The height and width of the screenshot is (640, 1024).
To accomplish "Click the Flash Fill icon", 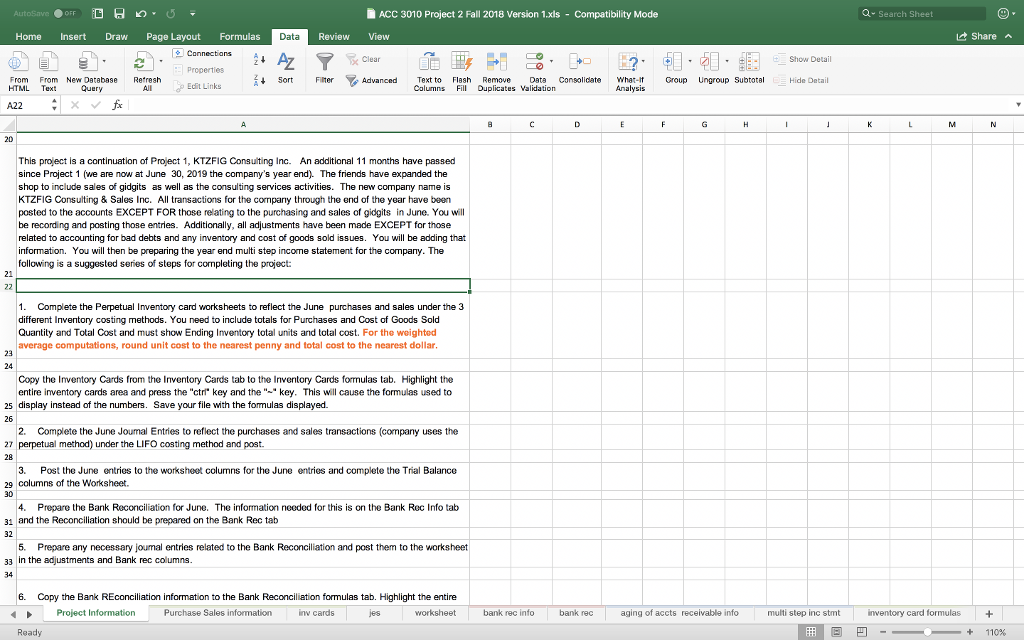I will [x=462, y=62].
